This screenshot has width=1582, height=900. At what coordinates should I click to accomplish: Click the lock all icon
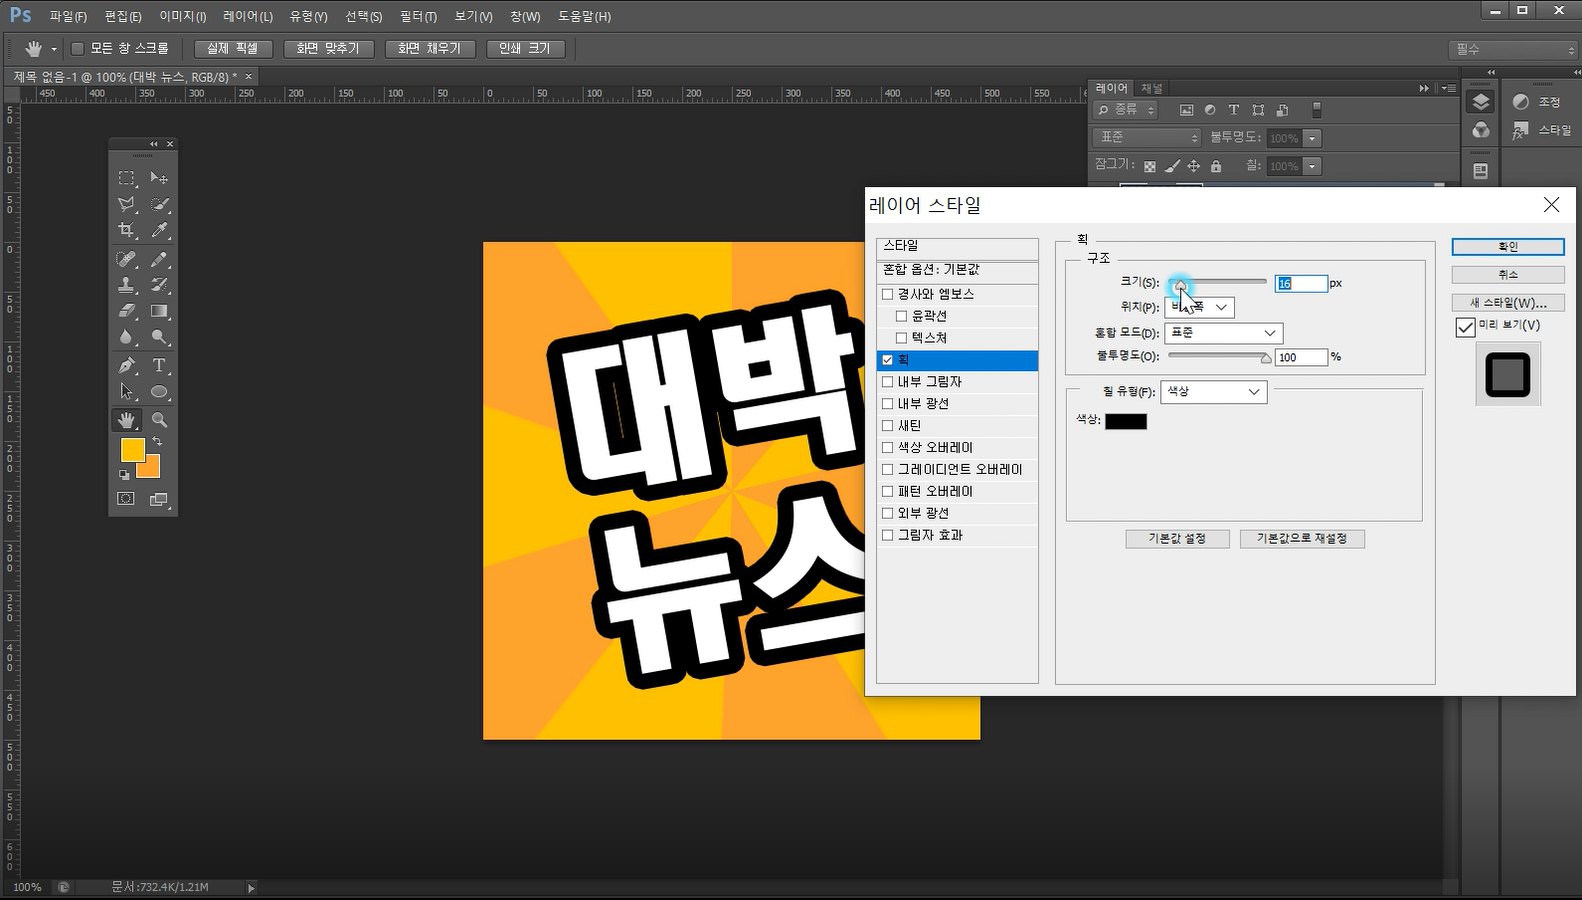(1216, 166)
